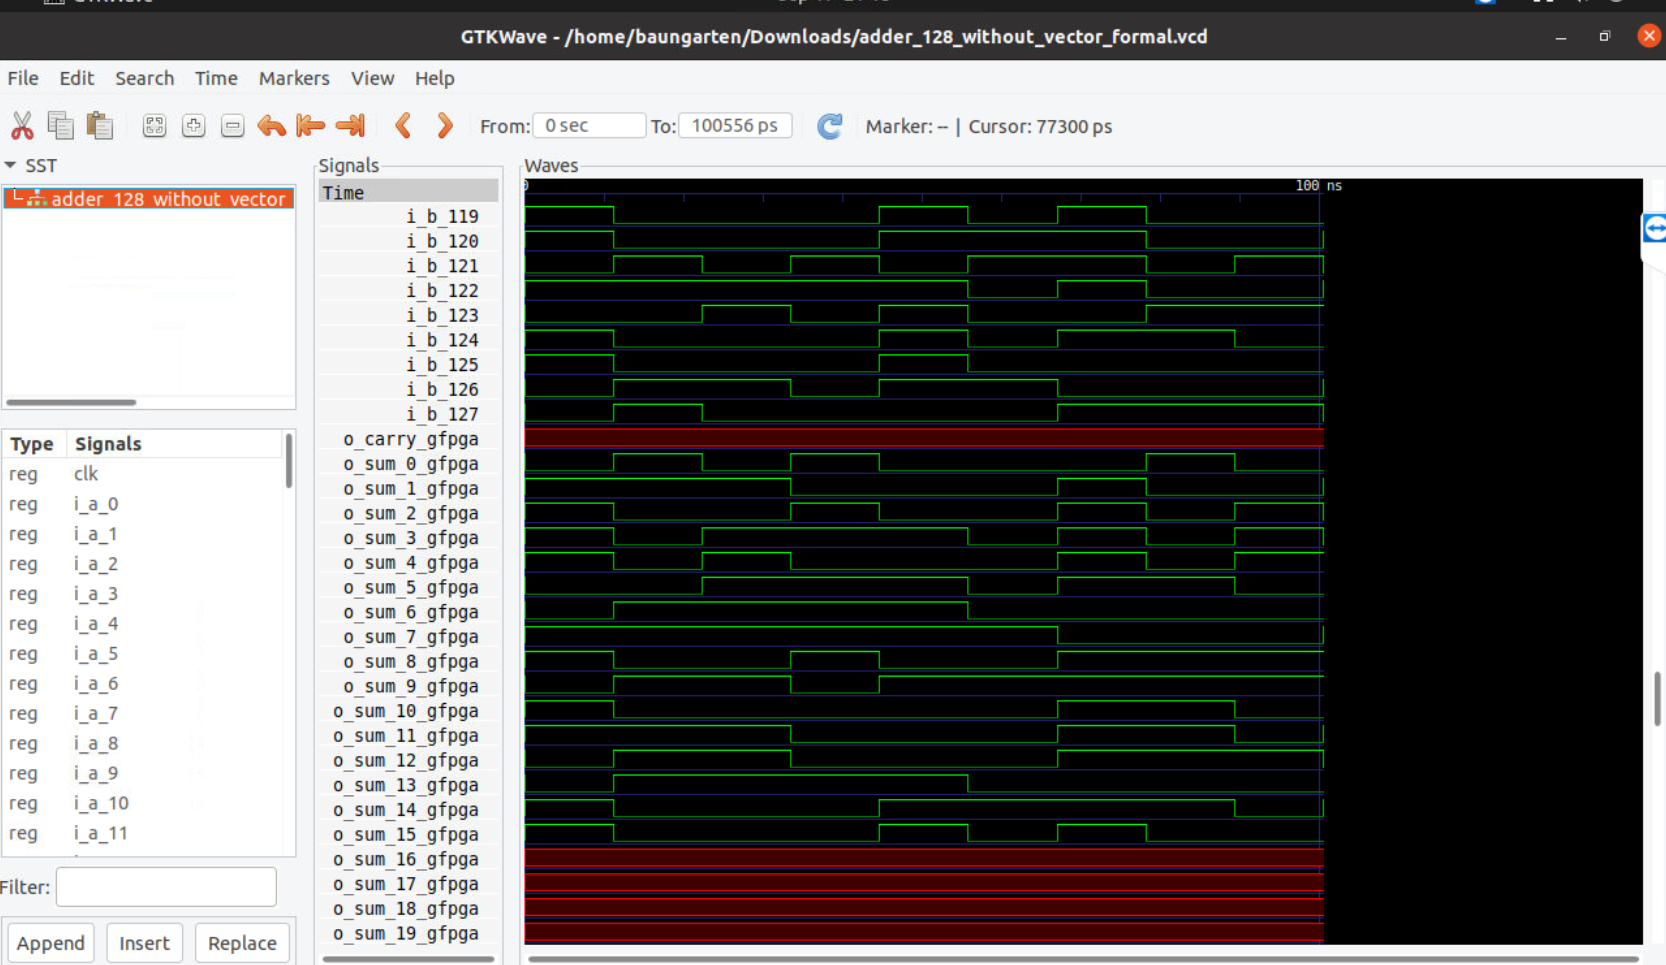Select adder_128_without_vector in SST tree
This screenshot has width=1666, height=965.
[149, 199]
